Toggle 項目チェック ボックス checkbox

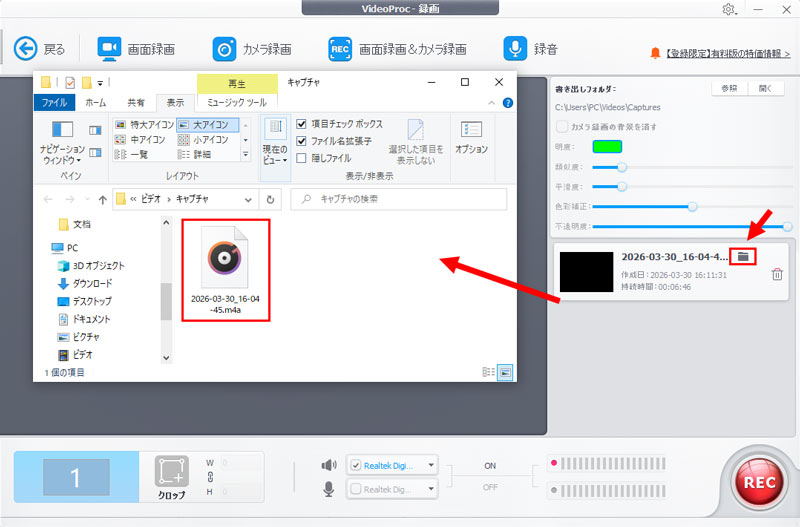[x=302, y=124]
